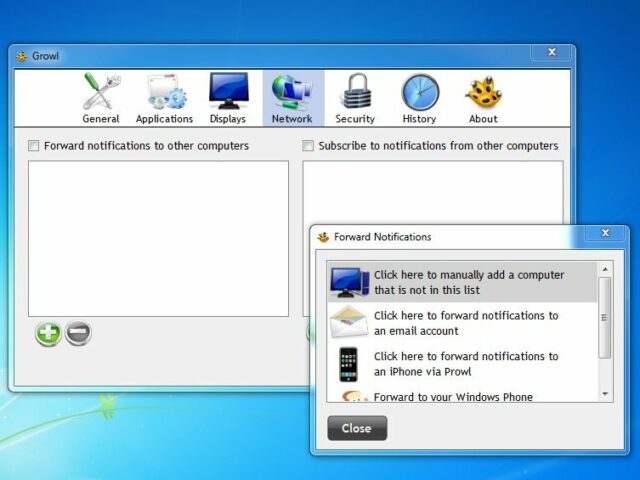640x480 pixels.
Task: Switch to the Displays tab
Action: pos(228,98)
